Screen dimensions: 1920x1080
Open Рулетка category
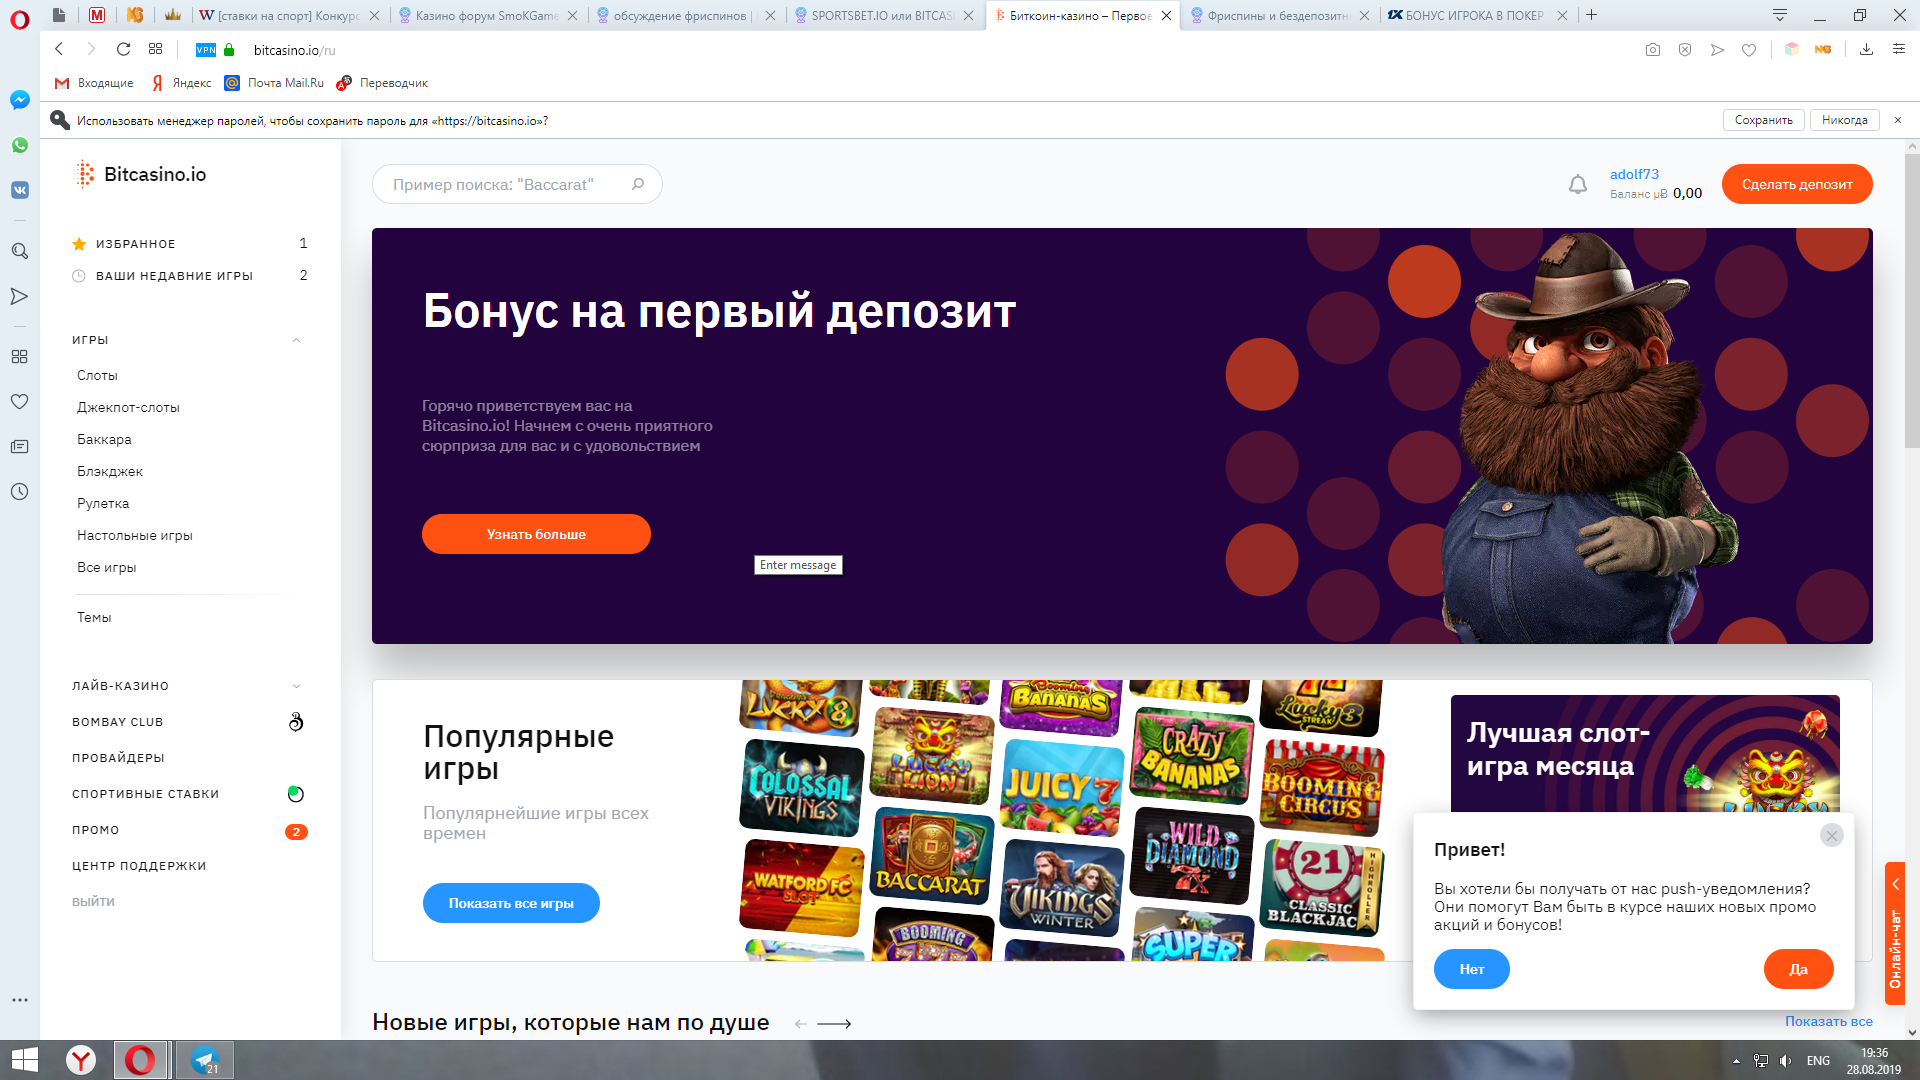(103, 503)
